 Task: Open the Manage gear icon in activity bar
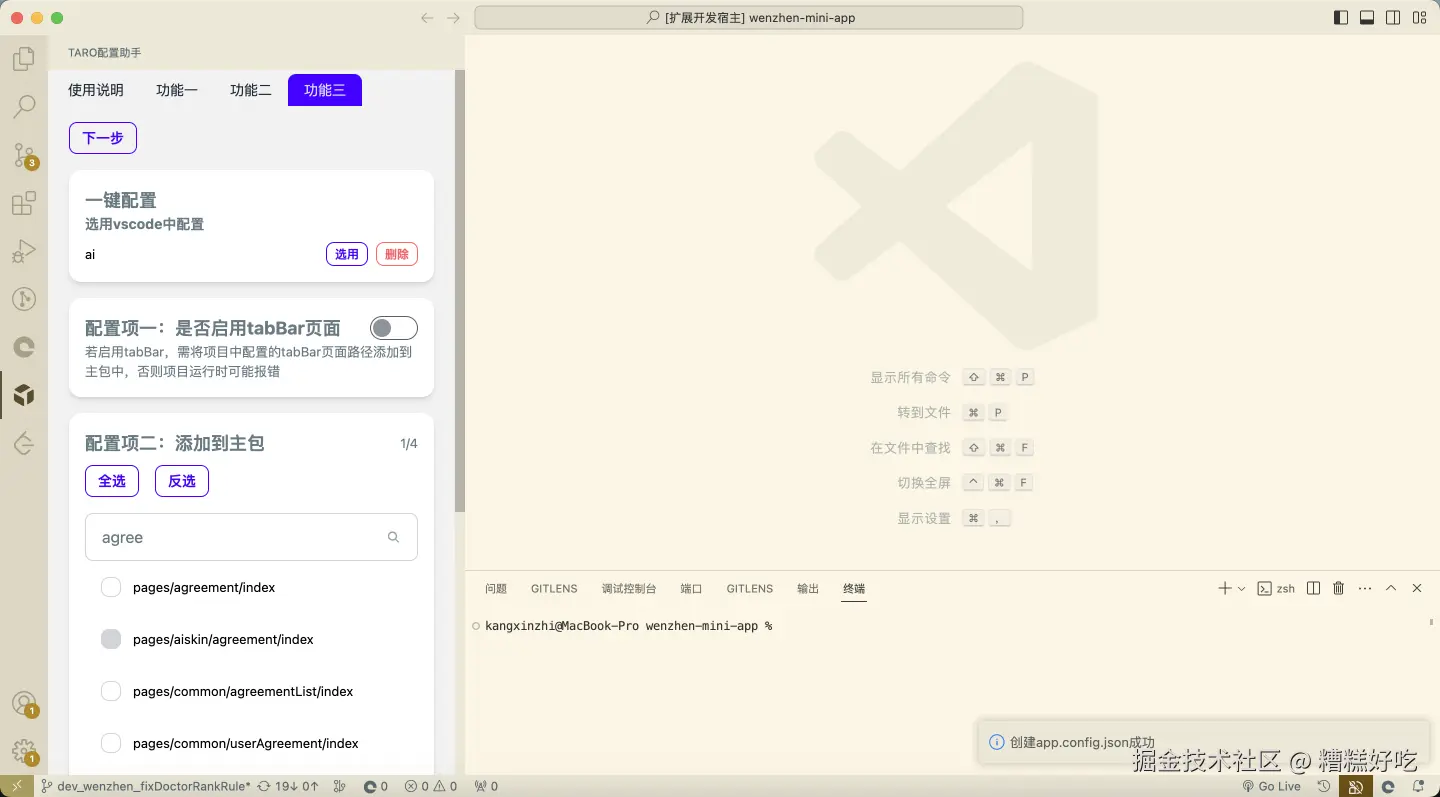[x=24, y=752]
